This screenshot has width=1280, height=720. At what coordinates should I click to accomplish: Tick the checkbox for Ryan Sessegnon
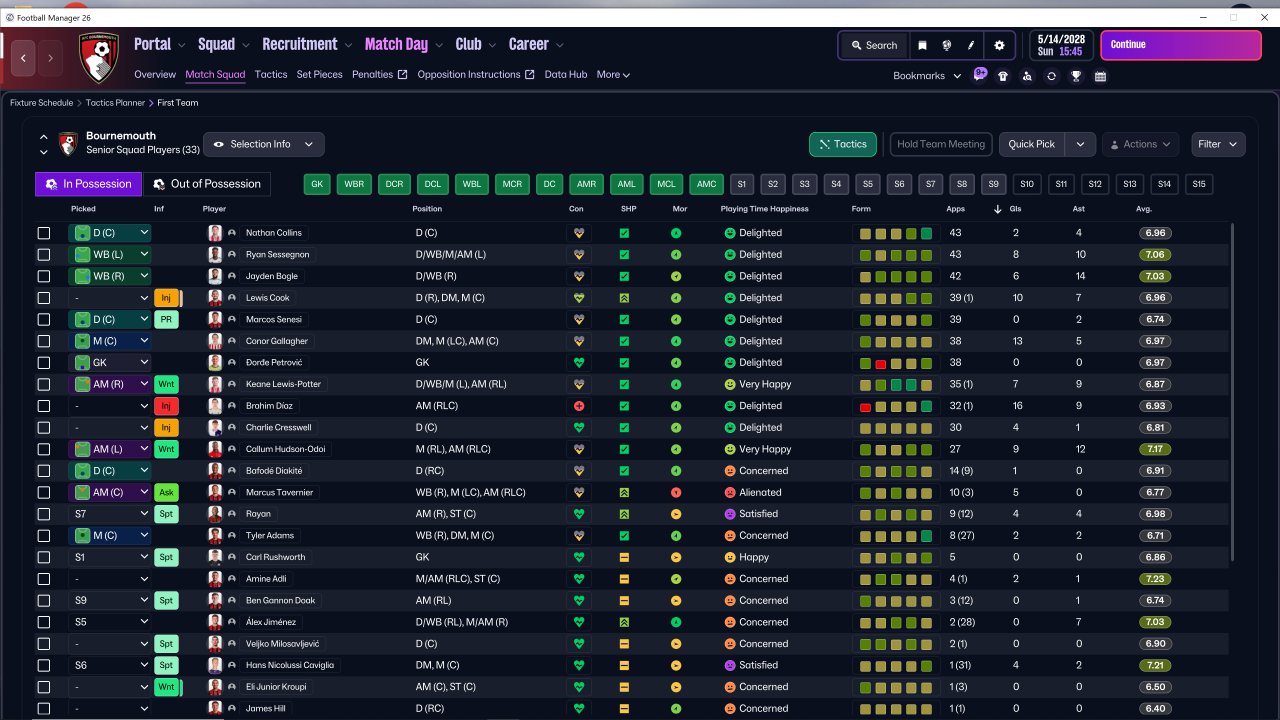point(44,255)
